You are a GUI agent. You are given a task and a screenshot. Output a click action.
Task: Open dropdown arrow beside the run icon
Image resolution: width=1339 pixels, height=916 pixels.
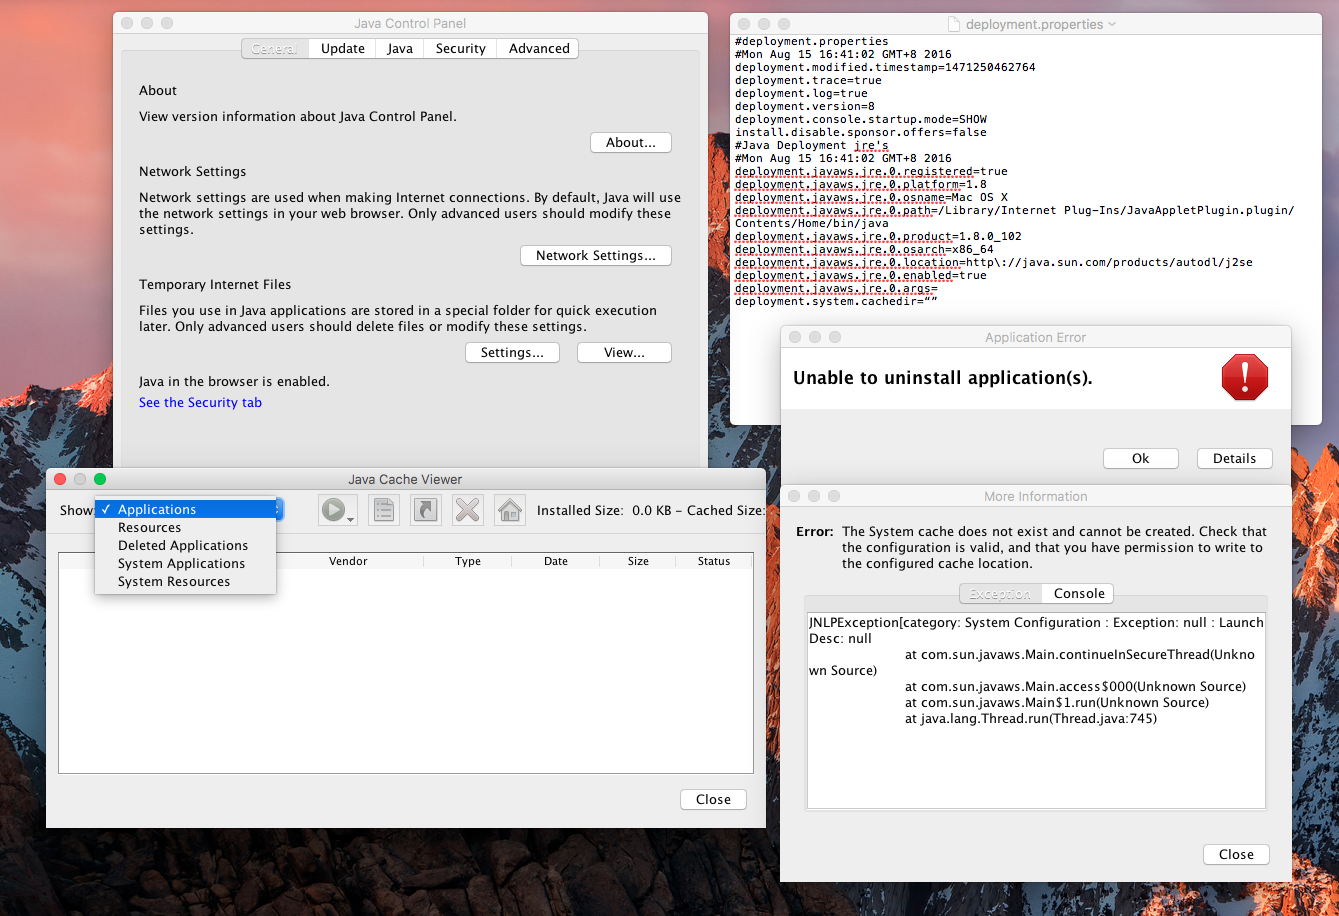click(x=351, y=519)
